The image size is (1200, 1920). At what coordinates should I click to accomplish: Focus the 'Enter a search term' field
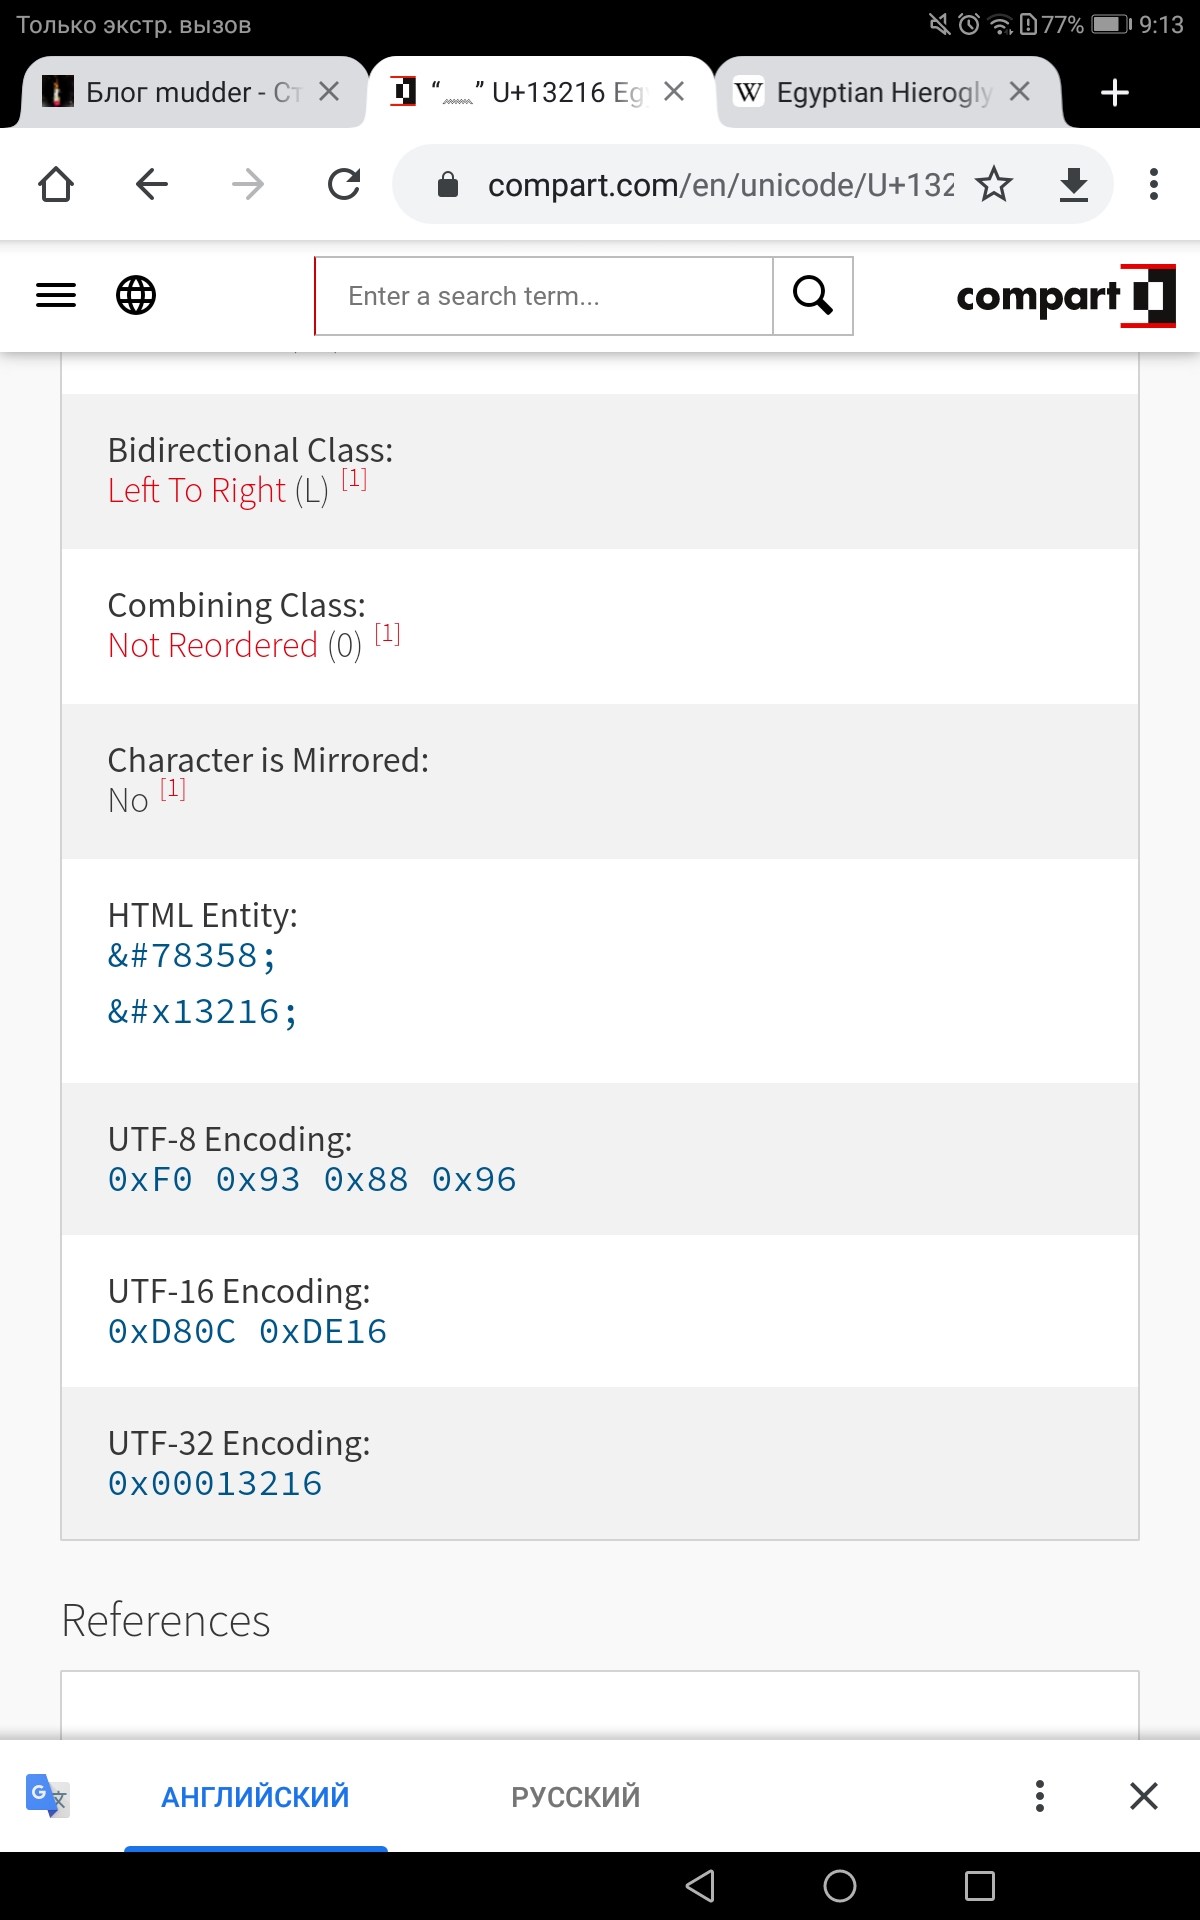544,296
